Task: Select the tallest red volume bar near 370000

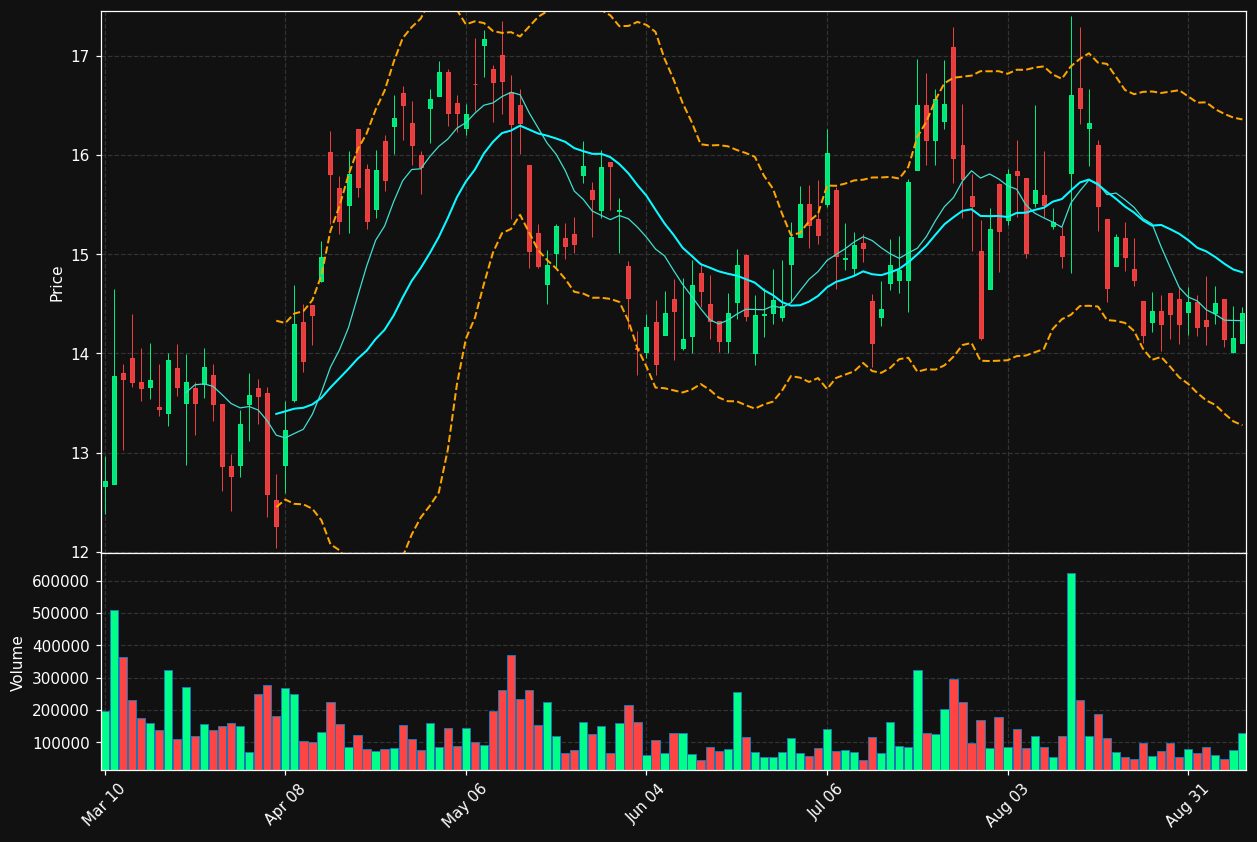Action: click(511, 712)
